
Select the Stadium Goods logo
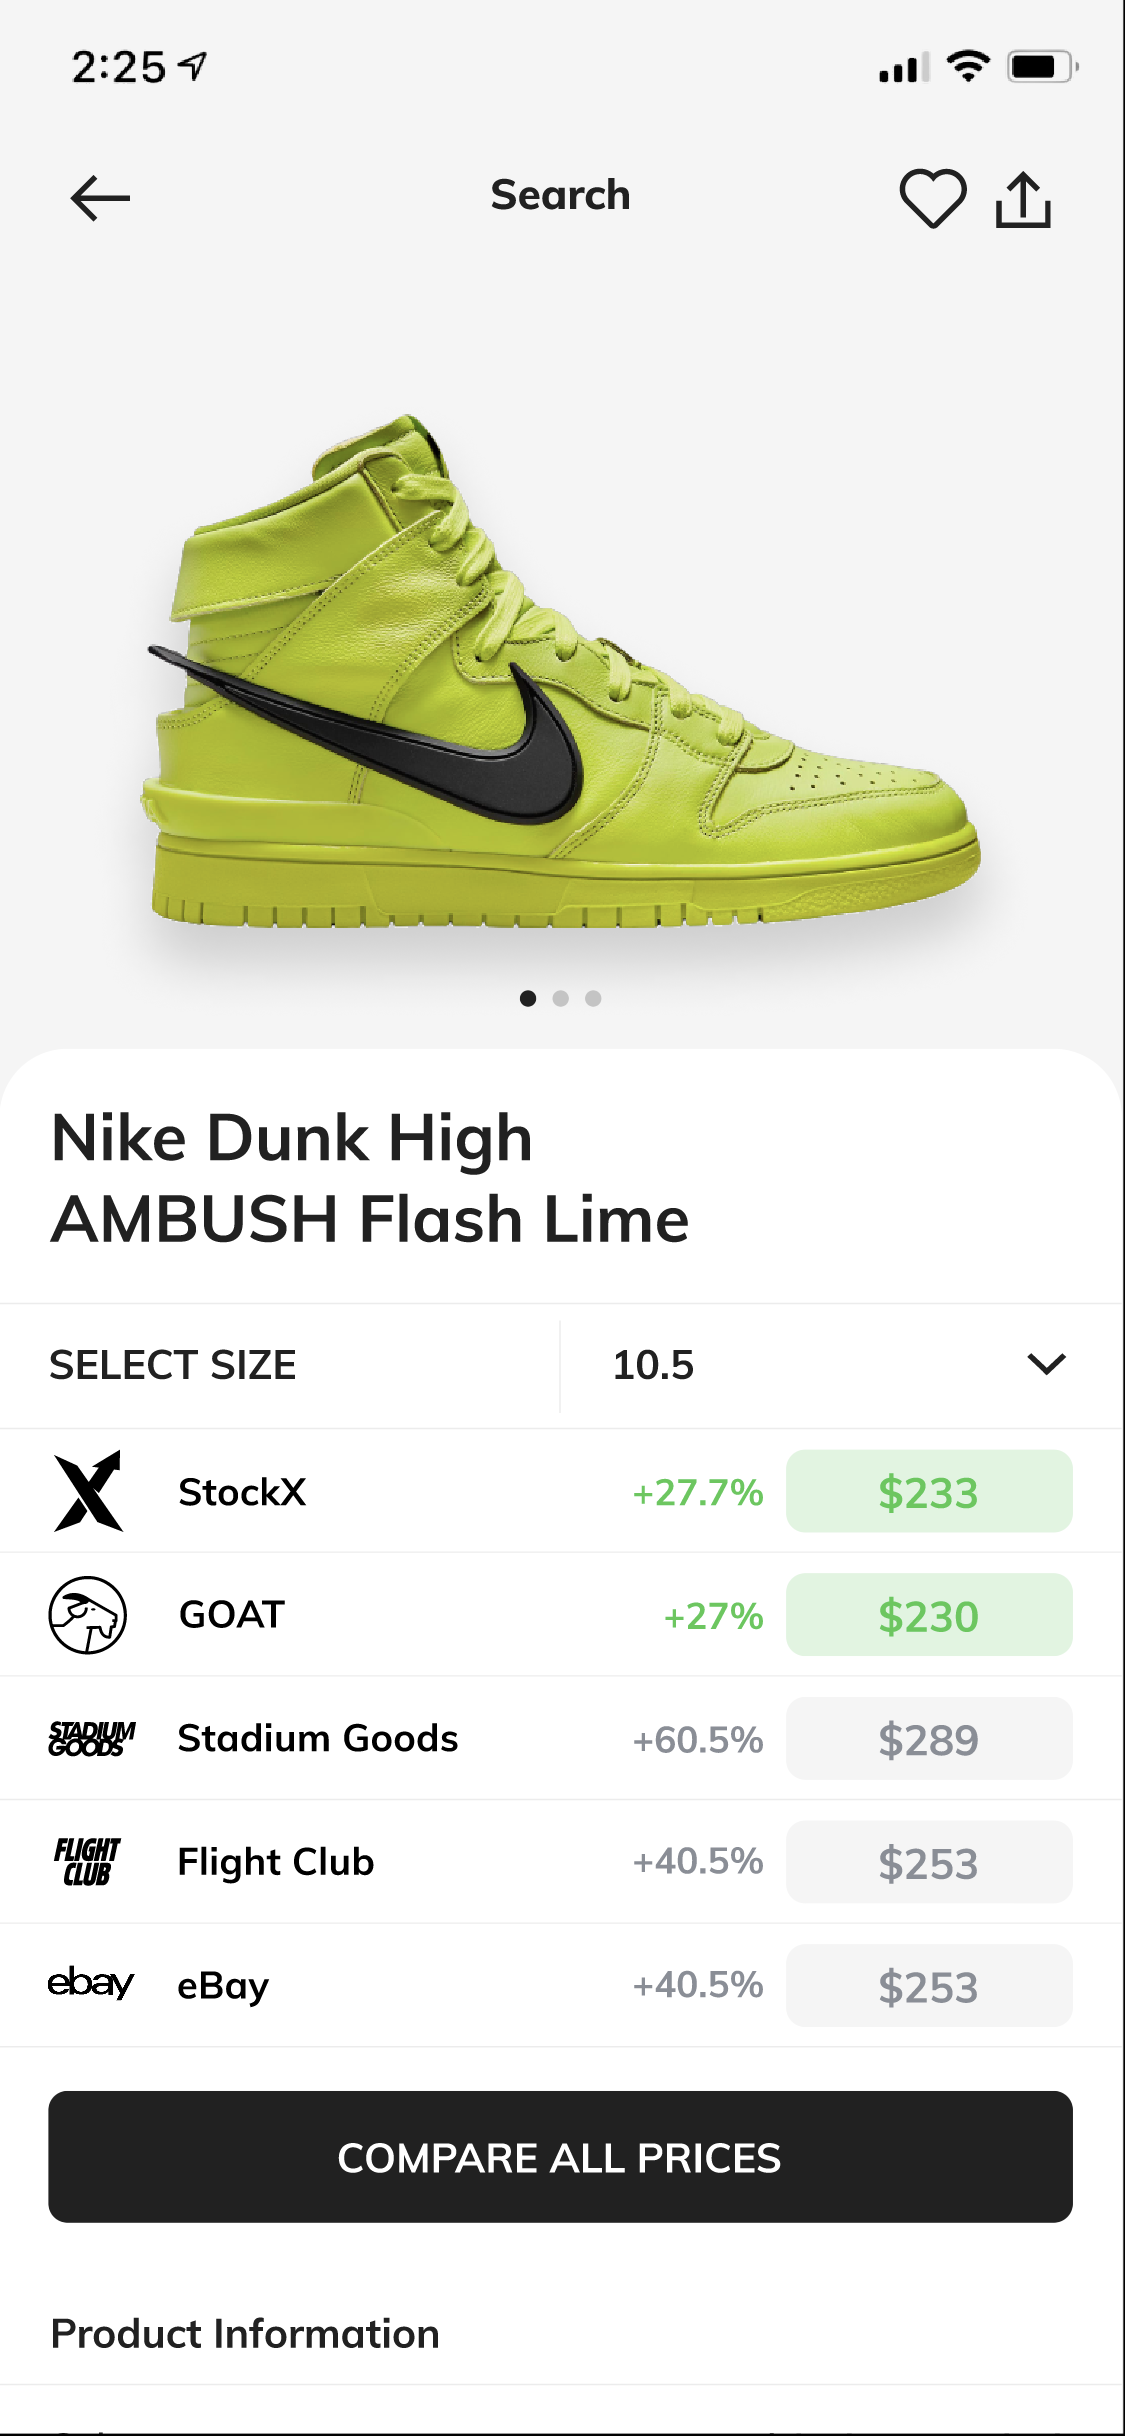pyautogui.click(x=92, y=1738)
